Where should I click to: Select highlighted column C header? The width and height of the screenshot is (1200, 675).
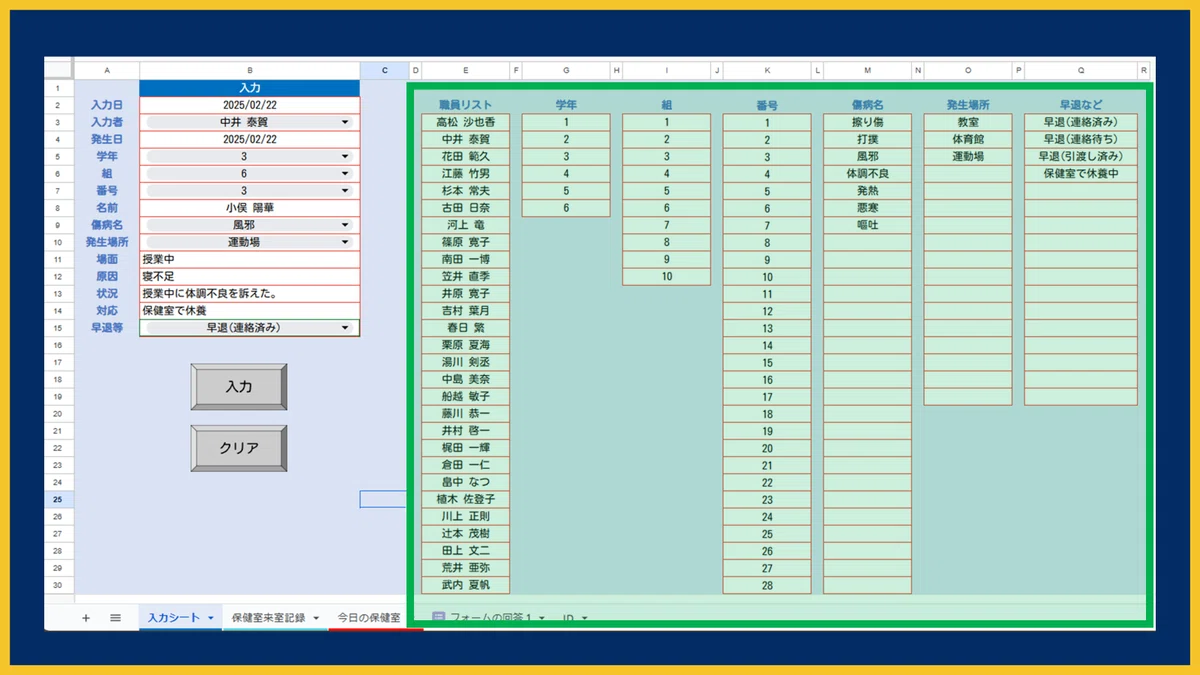[384, 71]
